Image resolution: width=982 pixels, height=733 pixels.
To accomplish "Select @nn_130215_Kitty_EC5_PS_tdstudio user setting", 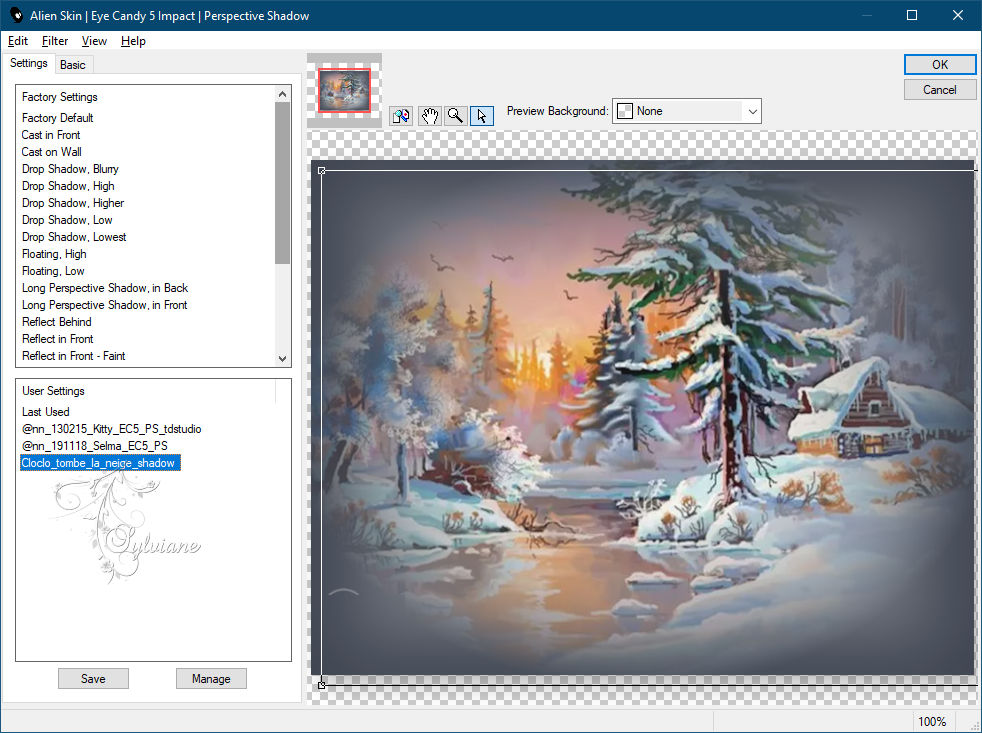I will pyautogui.click(x=111, y=429).
